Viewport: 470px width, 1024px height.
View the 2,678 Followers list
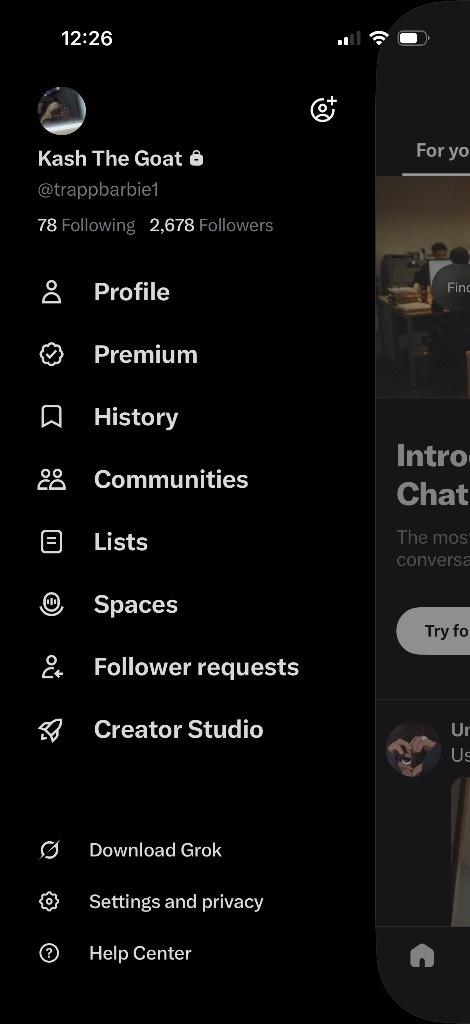point(212,225)
